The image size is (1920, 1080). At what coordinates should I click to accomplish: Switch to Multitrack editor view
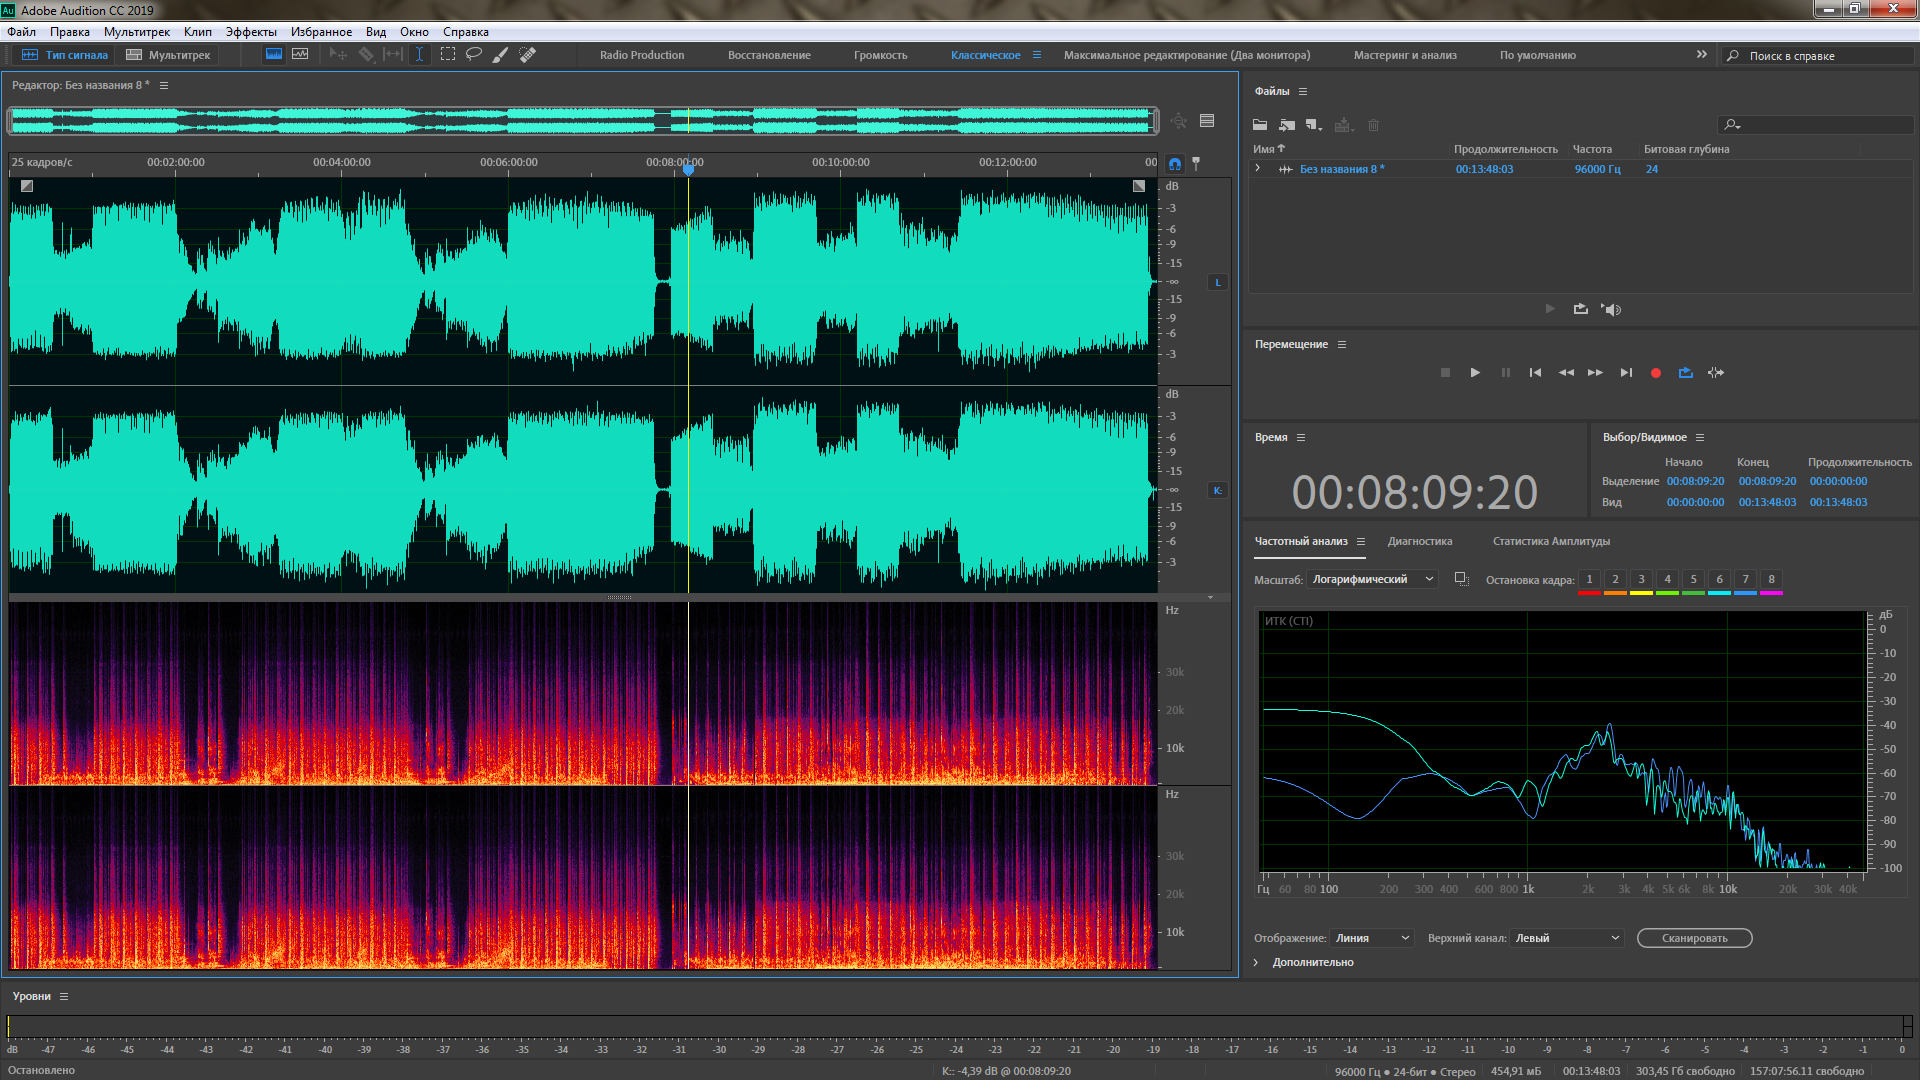pyautogui.click(x=168, y=55)
